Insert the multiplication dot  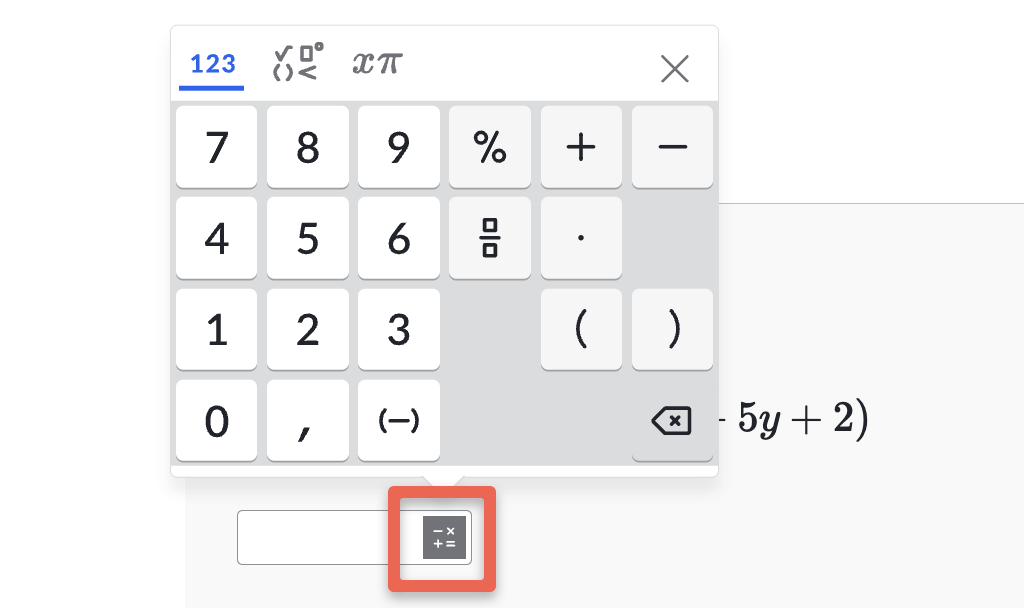(x=581, y=238)
